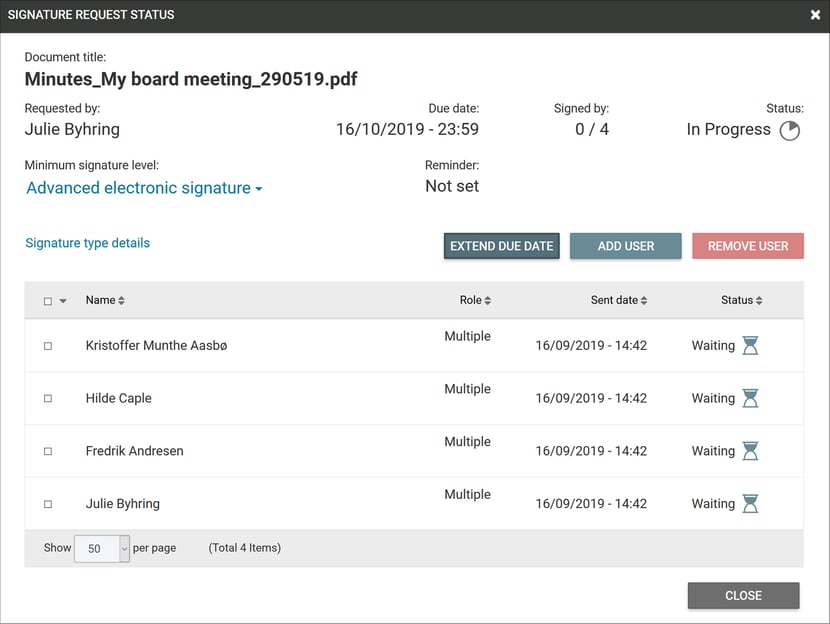Open the Signature type details link

(88, 243)
